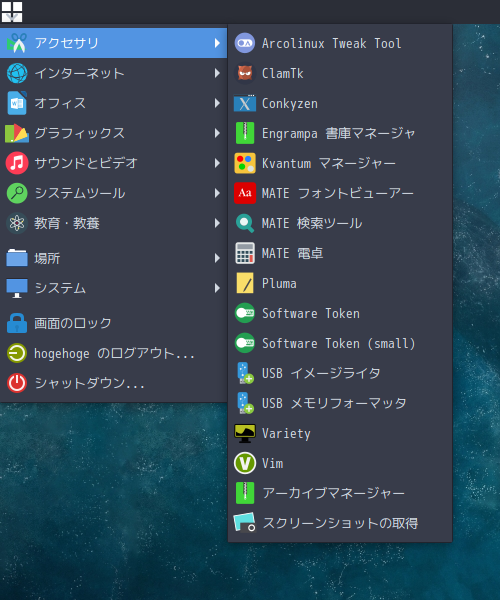The height and width of the screenshot is (600, 500).
Task: Click the Arcolinux Tweak Tool icon
Action: [x=245, y=43]
